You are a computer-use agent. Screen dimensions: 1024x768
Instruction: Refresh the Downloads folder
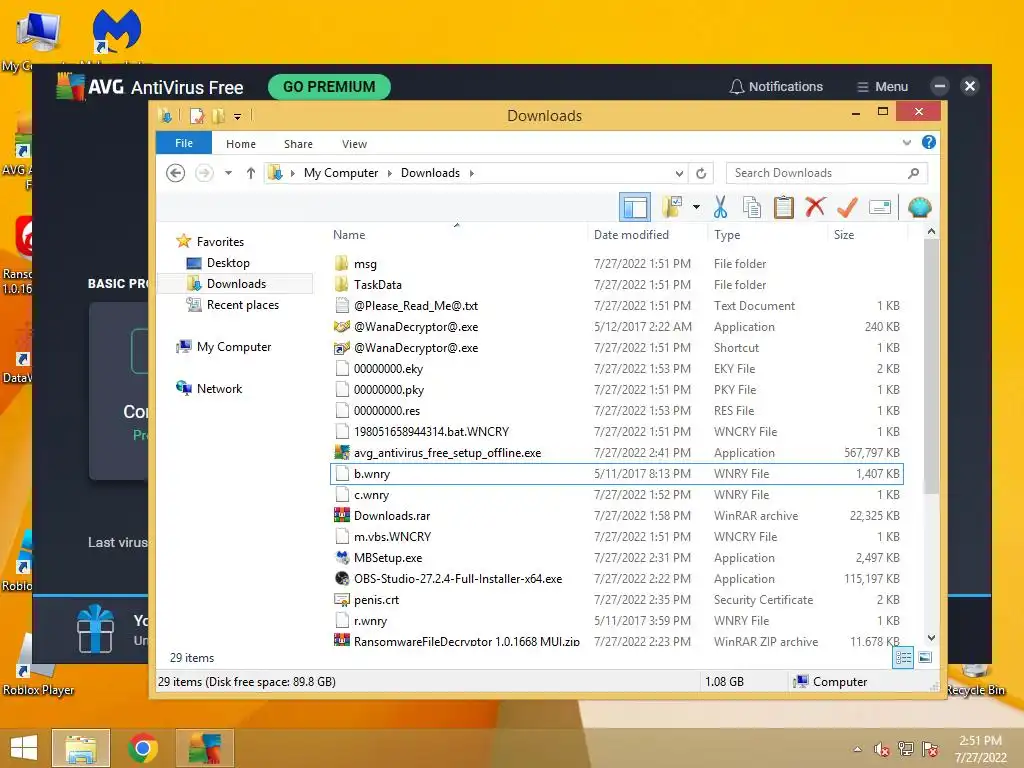[701, 173]
